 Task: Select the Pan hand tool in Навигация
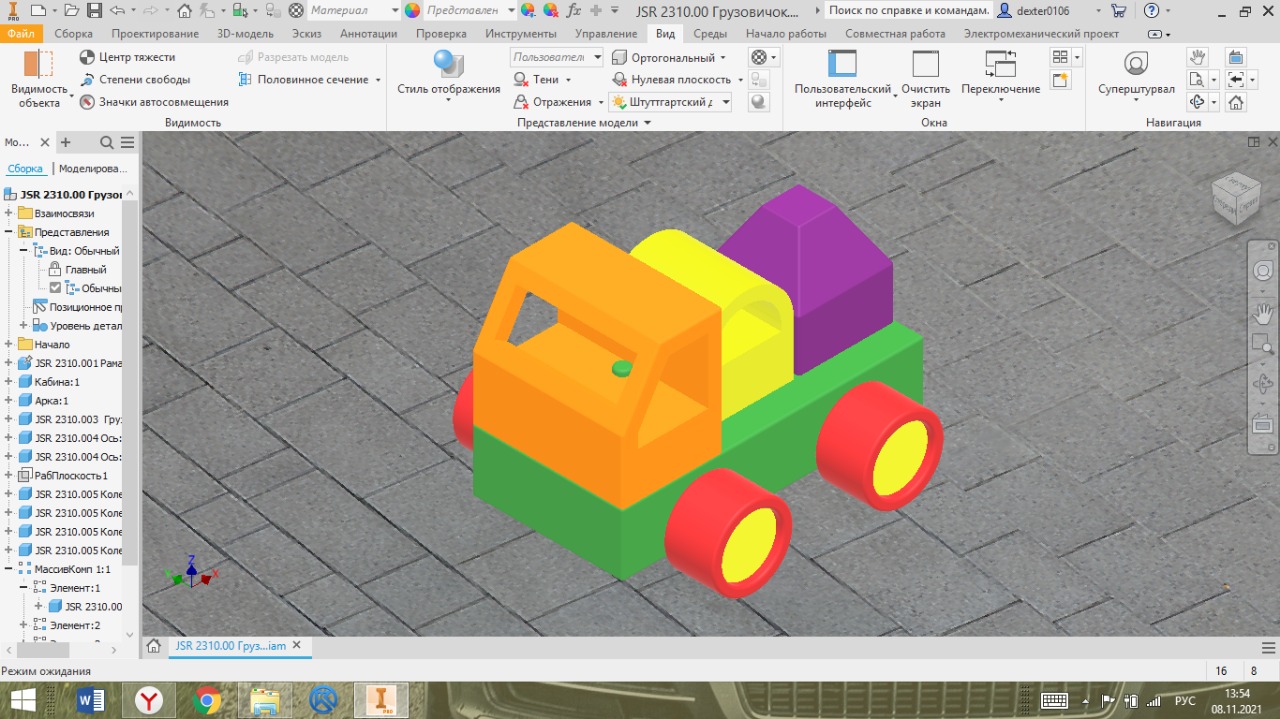click(1197, 57)
